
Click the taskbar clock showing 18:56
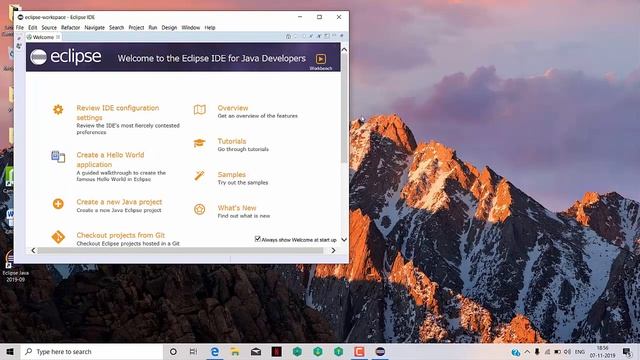(x=602, y=351)
